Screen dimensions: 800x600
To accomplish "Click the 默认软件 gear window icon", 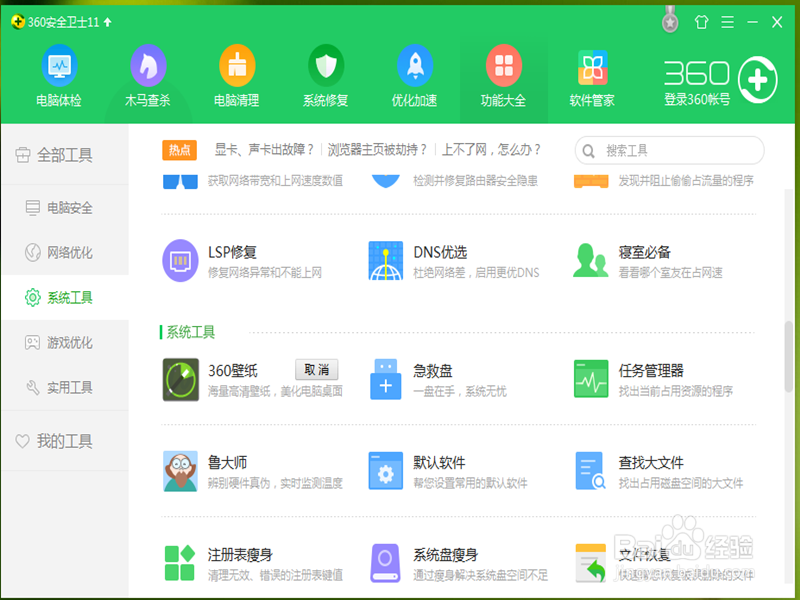I will [x=386, y=471].
